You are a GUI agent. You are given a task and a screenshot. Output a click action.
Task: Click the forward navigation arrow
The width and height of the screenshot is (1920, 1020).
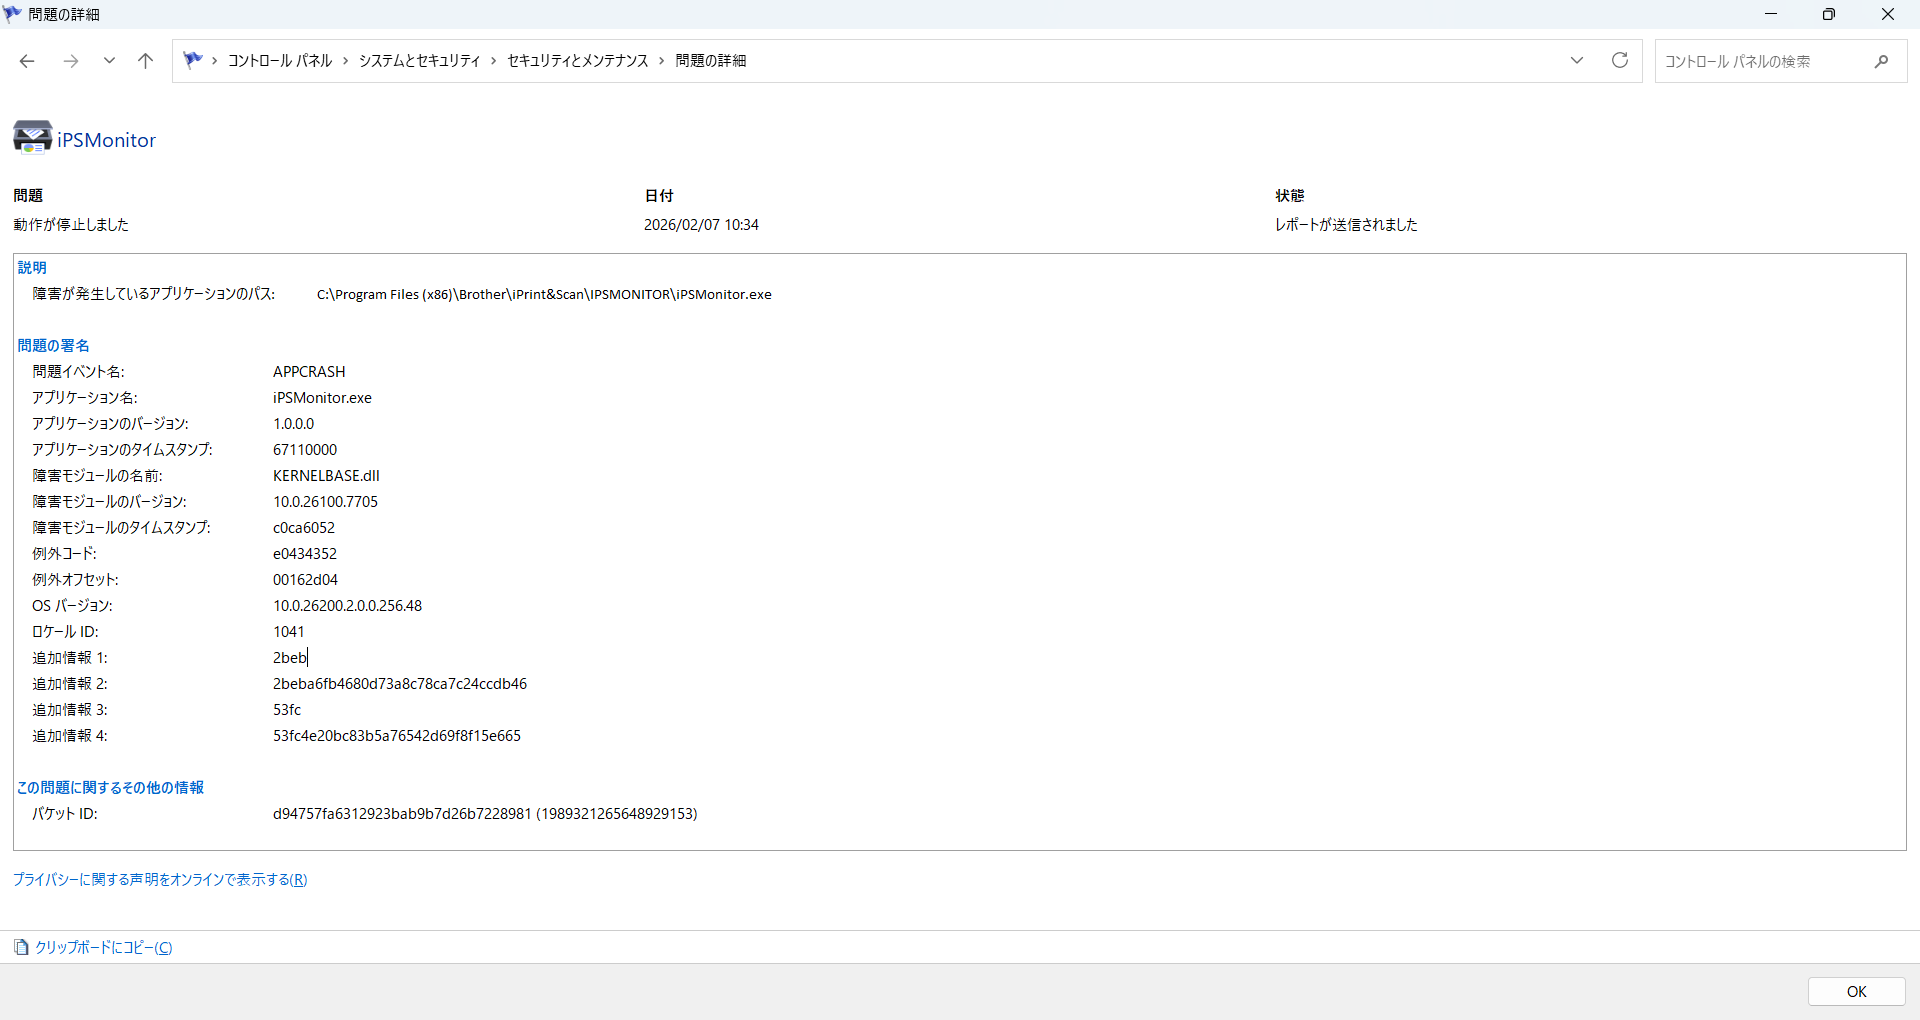tap(71, 61)
